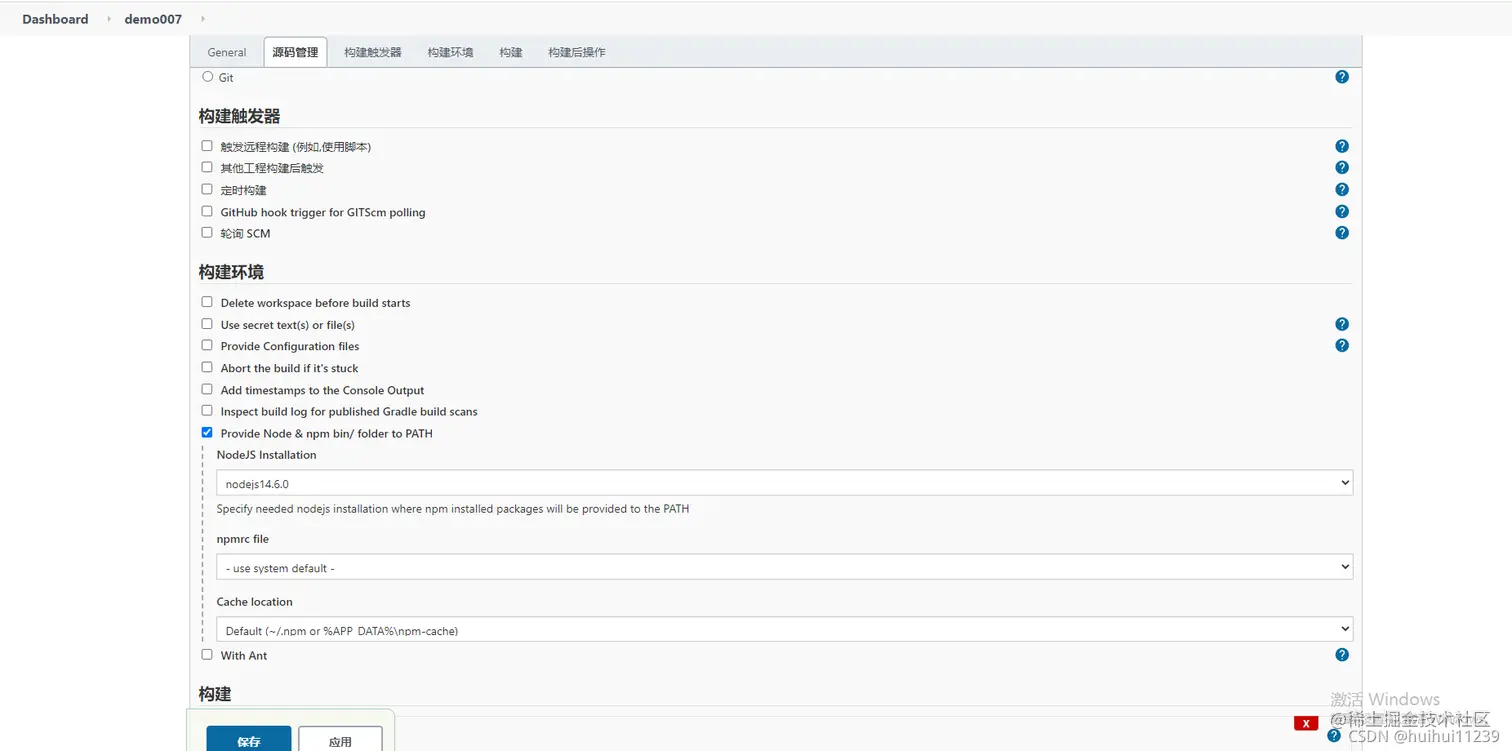
Task: Switch to 构建环境 tab
Action: click(450, 52)
